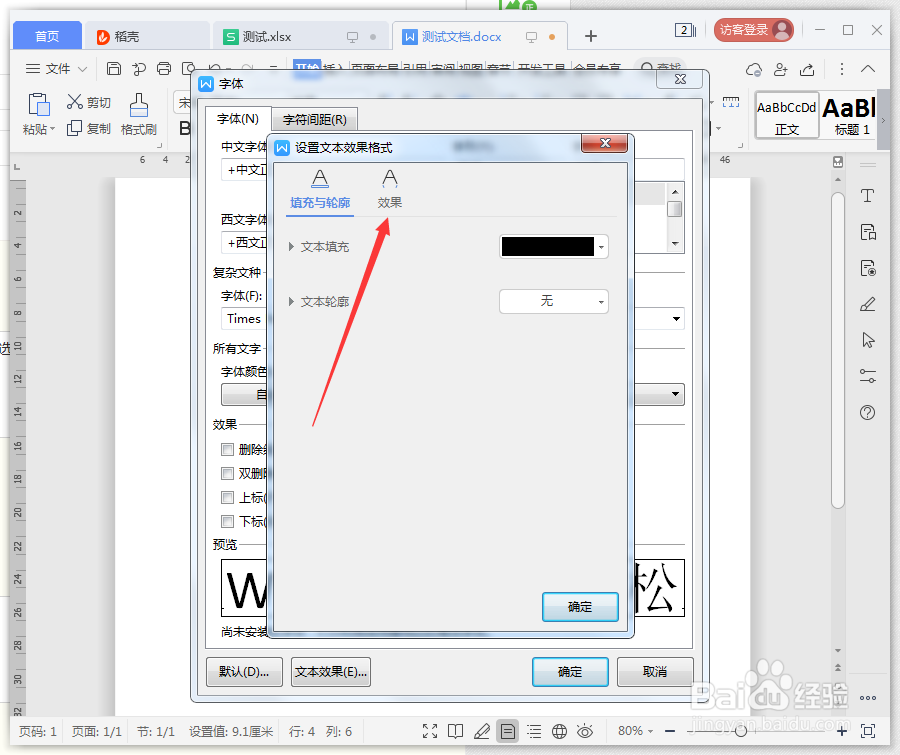Open the black text fill color swatch

[547, 247]
